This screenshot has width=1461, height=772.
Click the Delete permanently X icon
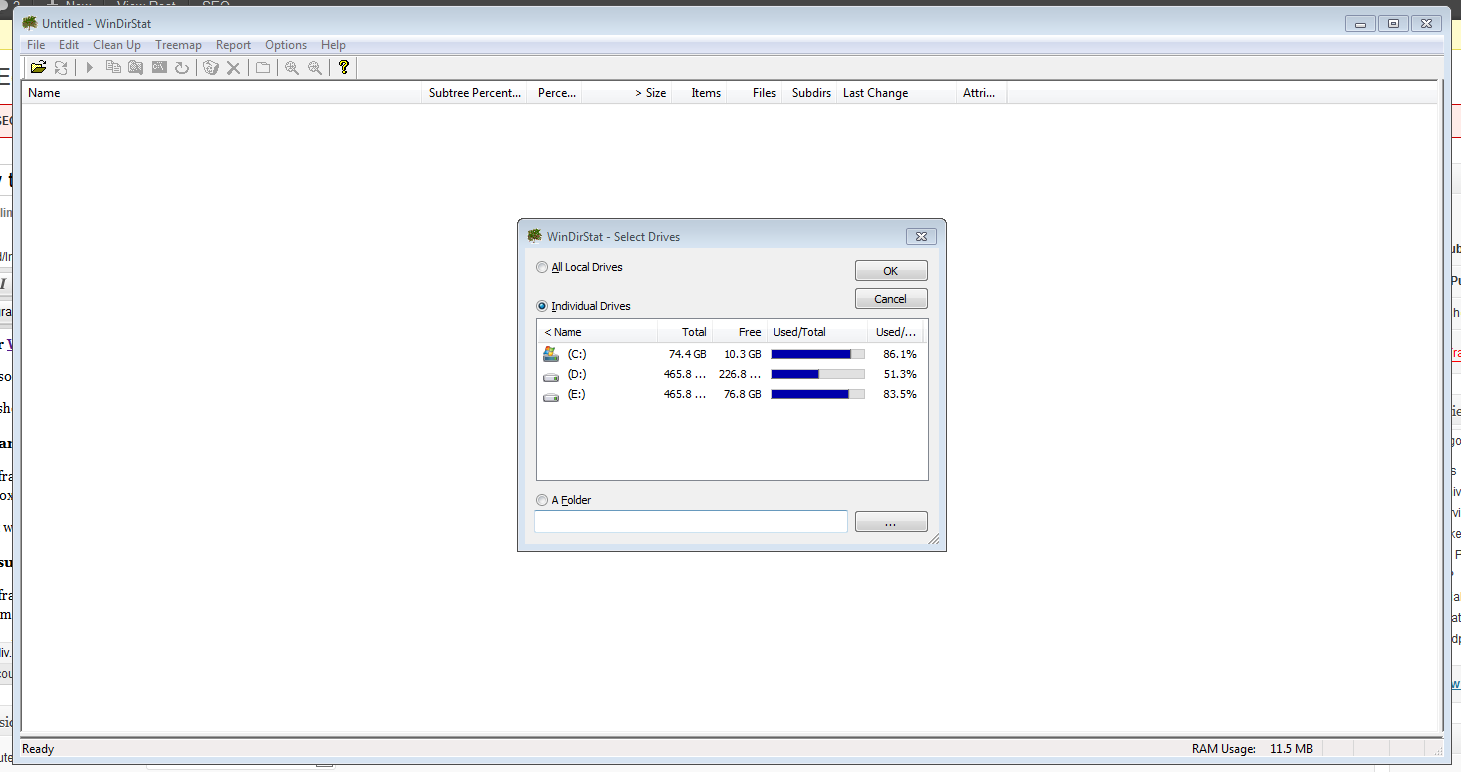point(233,68)
